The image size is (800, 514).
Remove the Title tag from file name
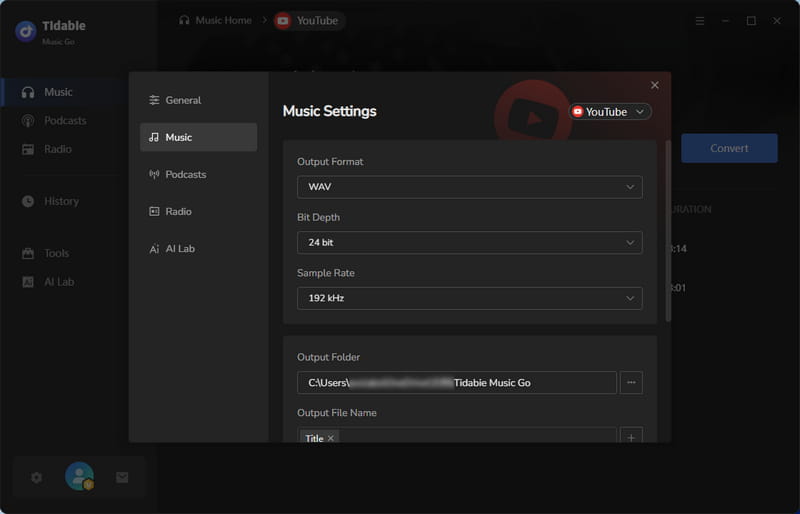331,438
